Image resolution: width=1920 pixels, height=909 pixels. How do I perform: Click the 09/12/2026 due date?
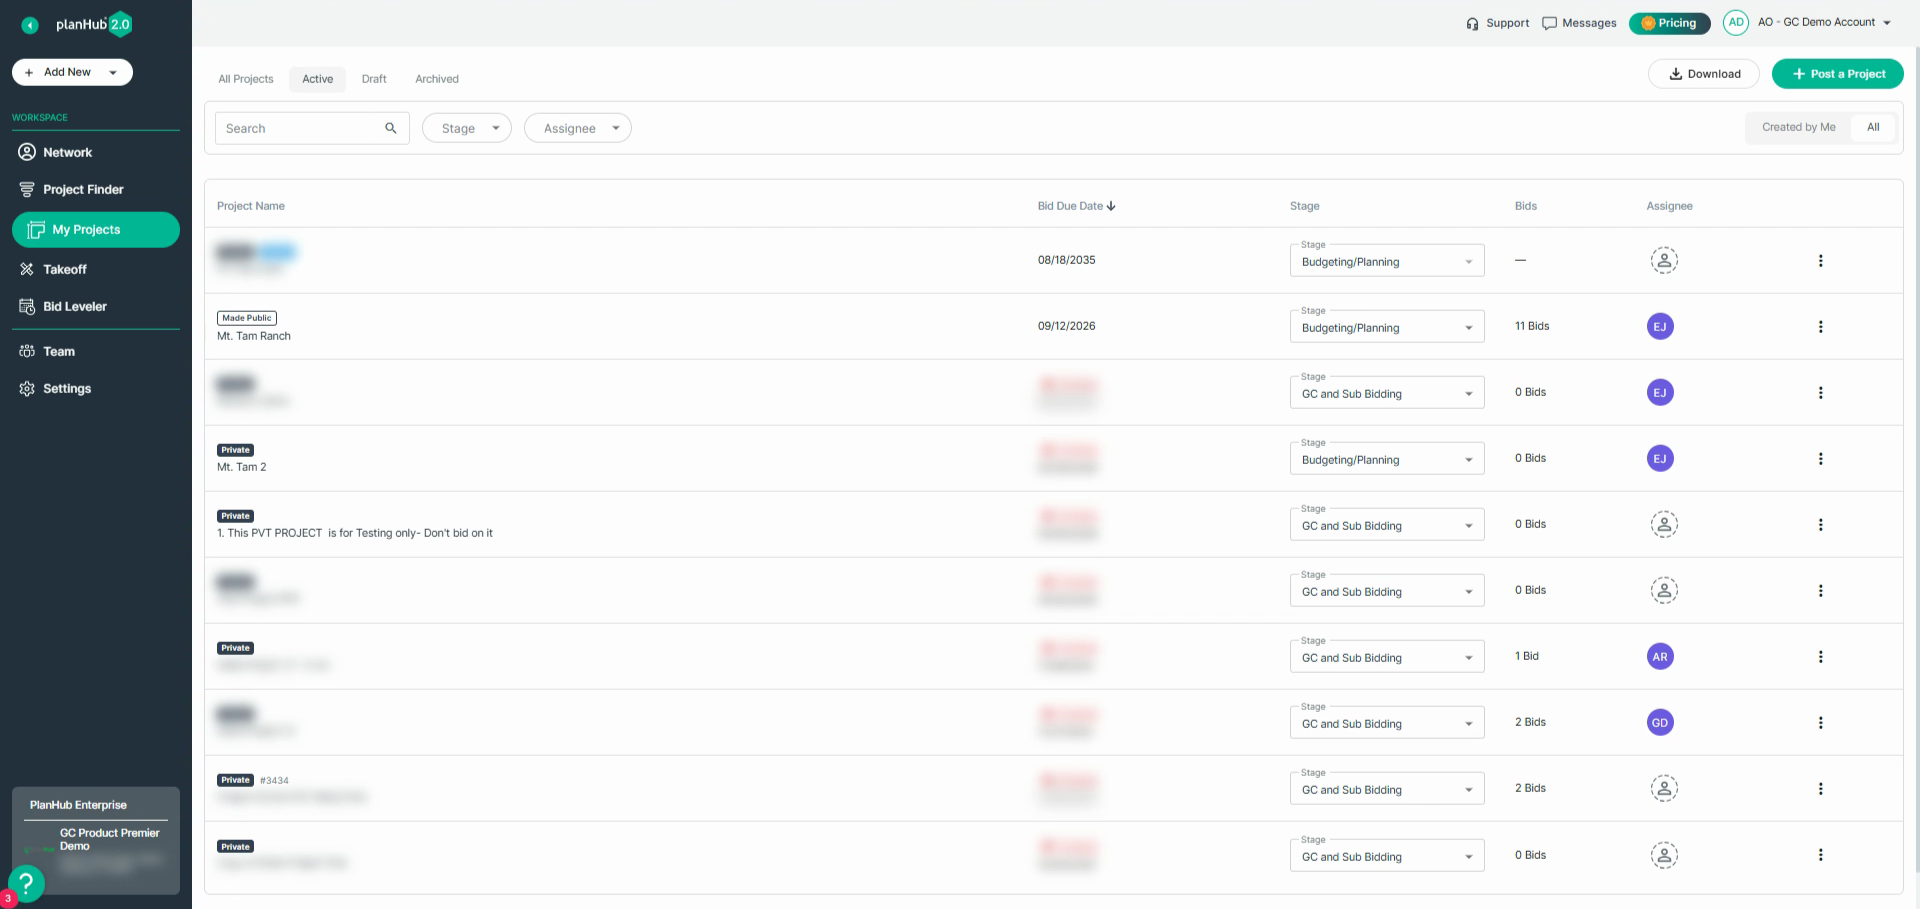point(1066,326)
